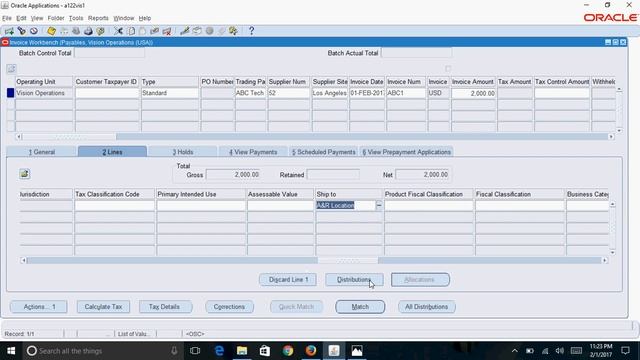Open the folder icon beside the Lines Total
The width and height of the screenshot is (640, 360).
24,174
